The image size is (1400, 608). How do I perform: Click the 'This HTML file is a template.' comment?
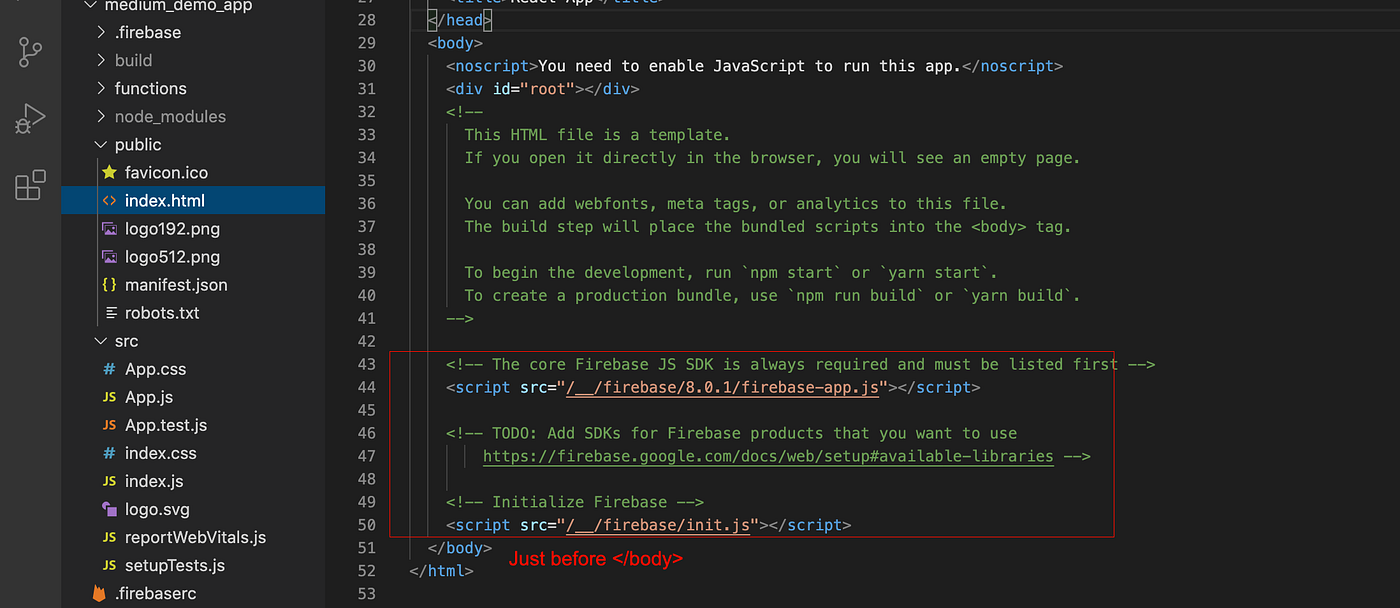click(x=597, y=134)
